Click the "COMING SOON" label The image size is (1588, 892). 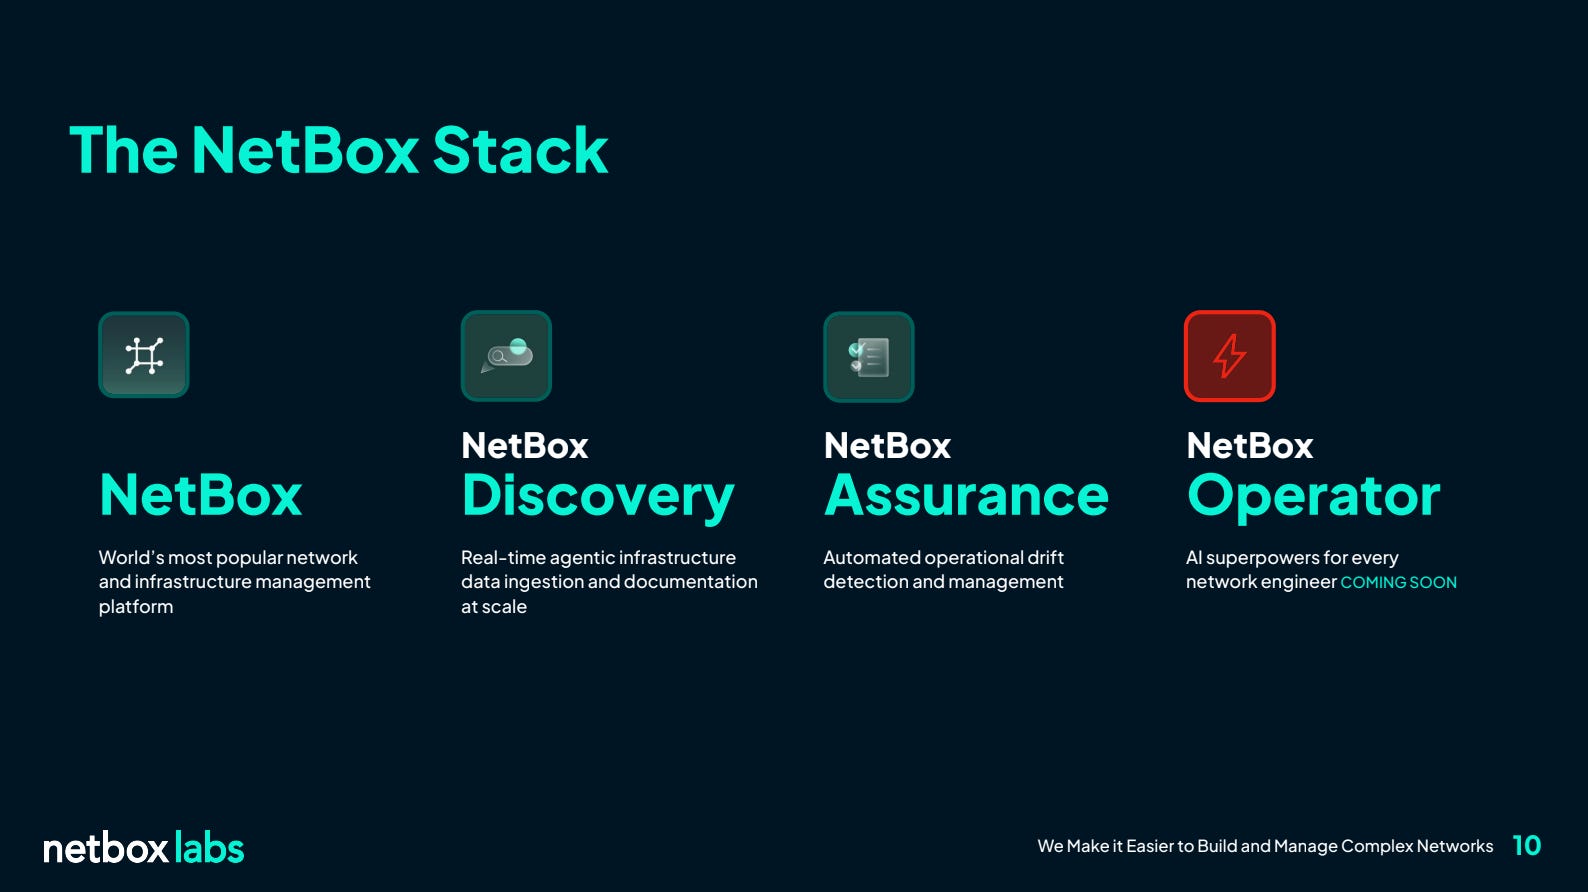(x=1398, y=582)
